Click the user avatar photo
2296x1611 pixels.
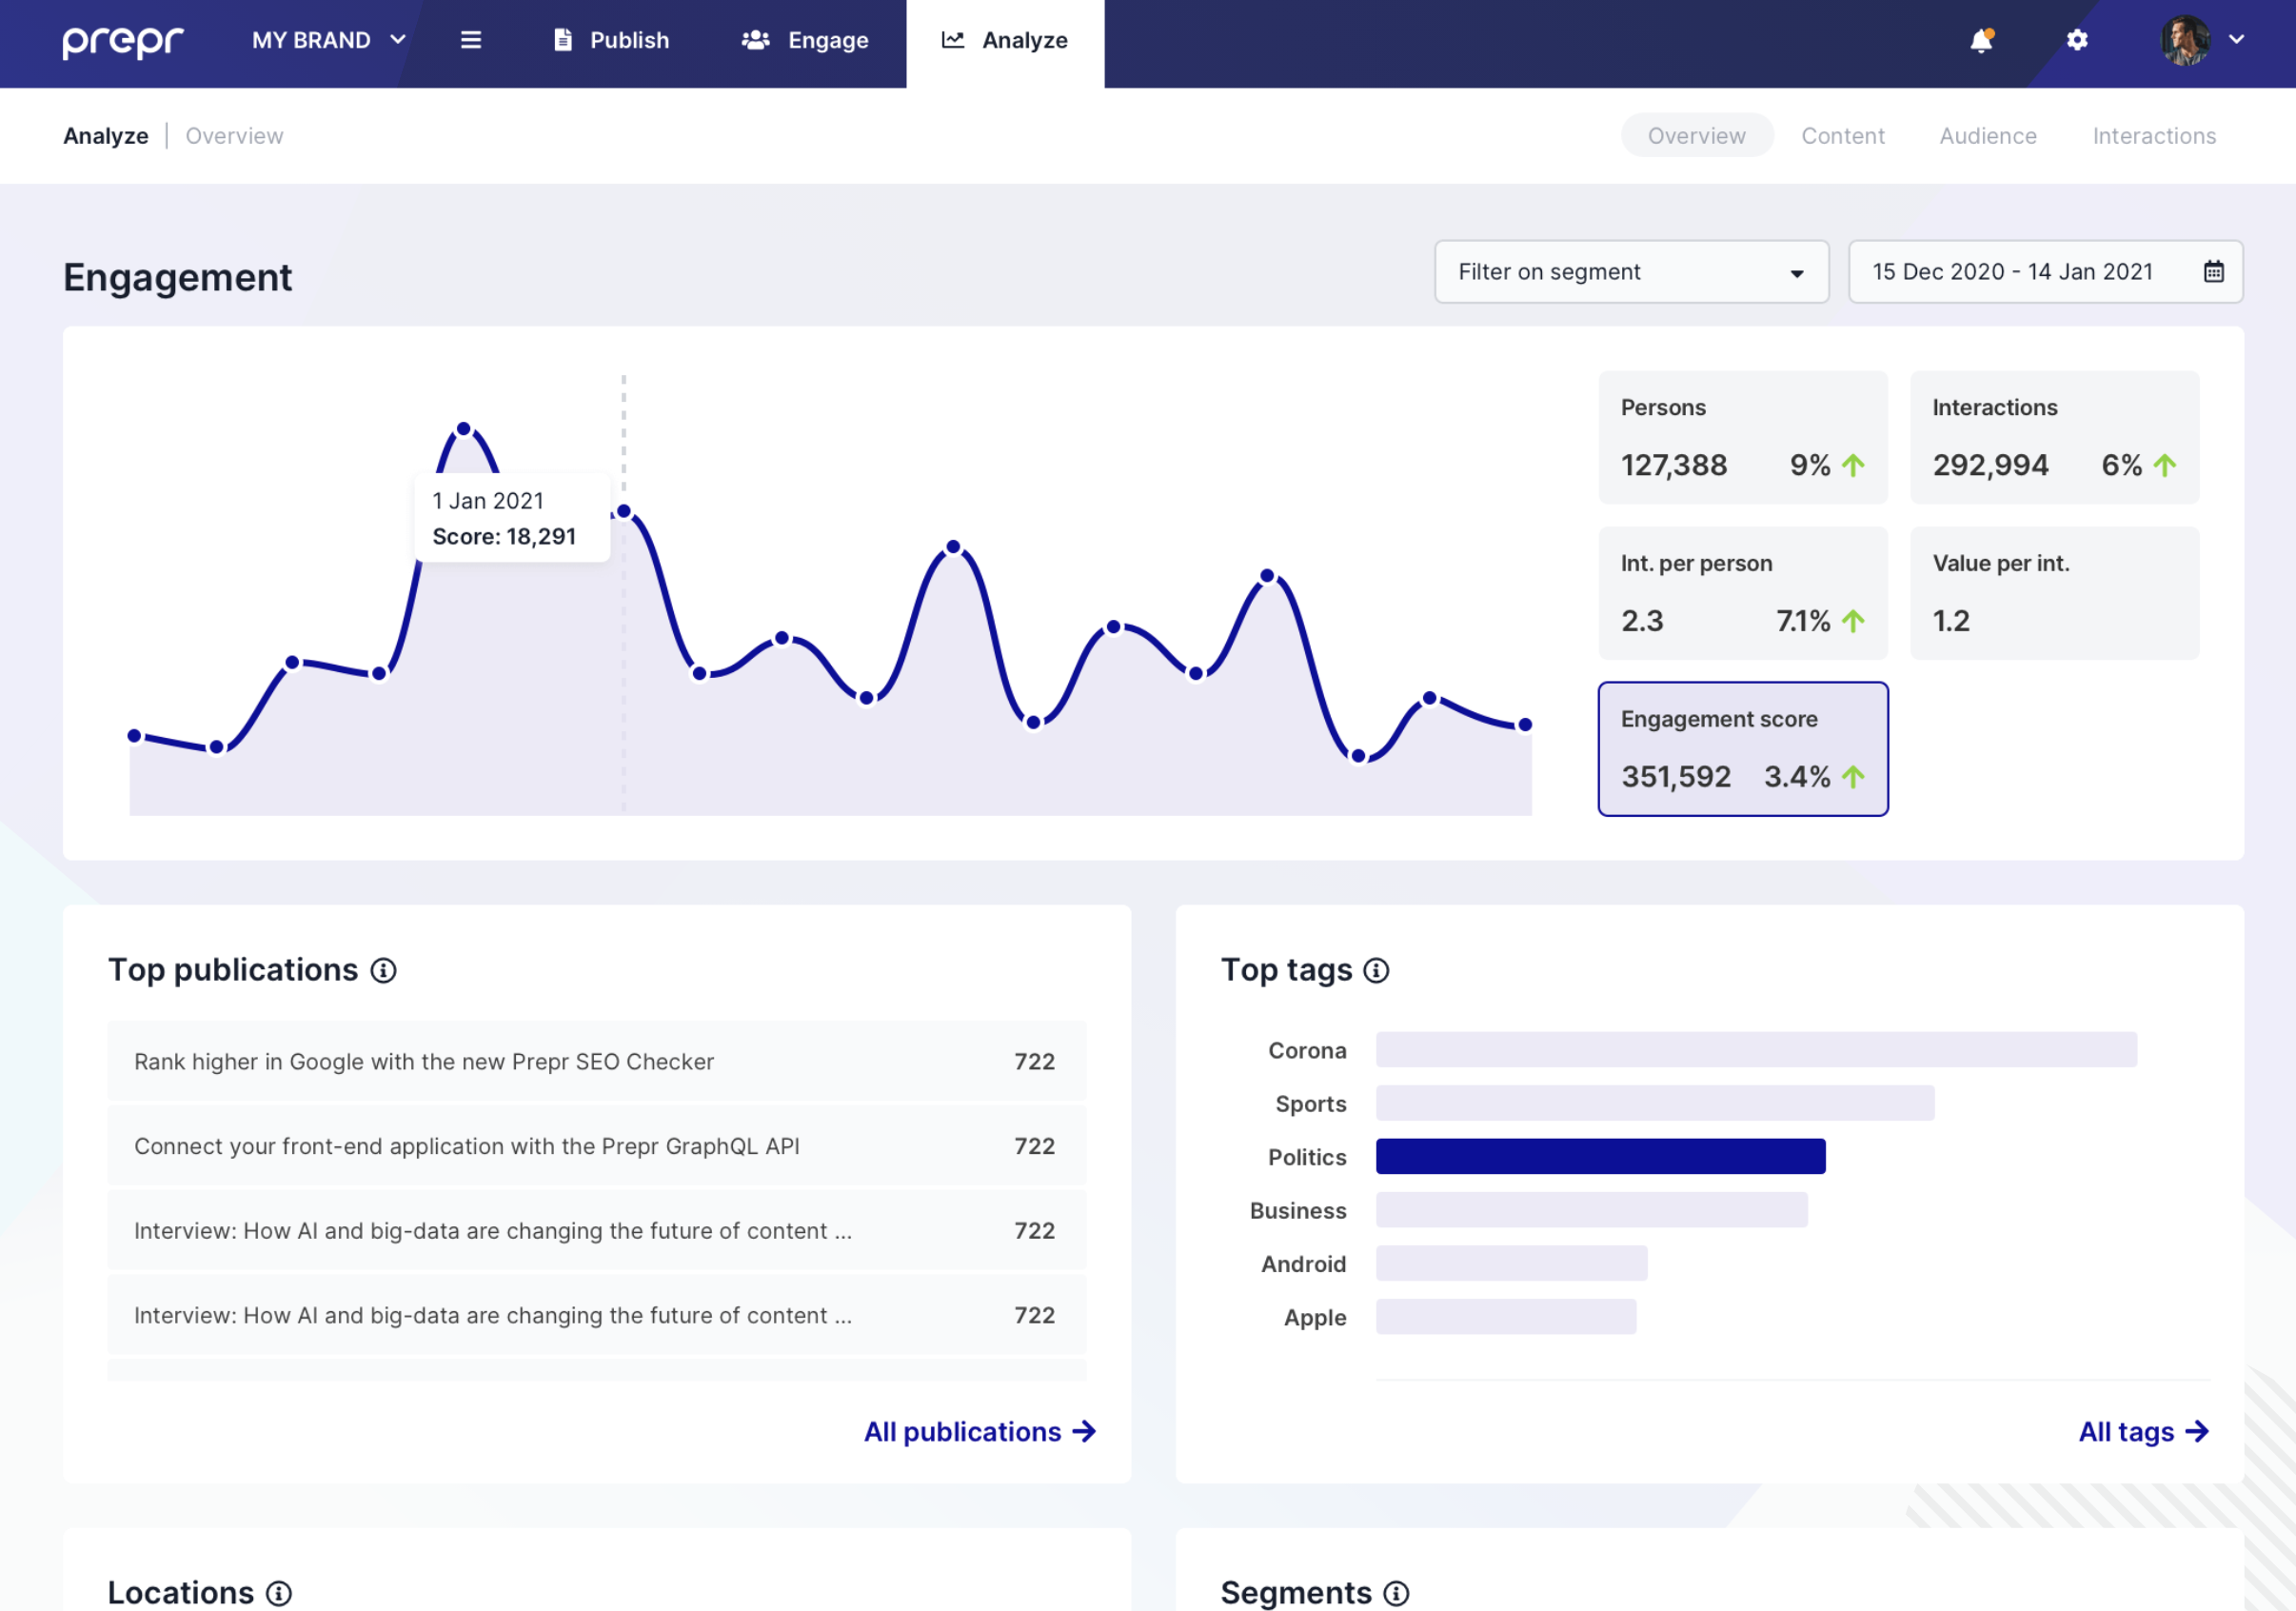coord(2185,40)
